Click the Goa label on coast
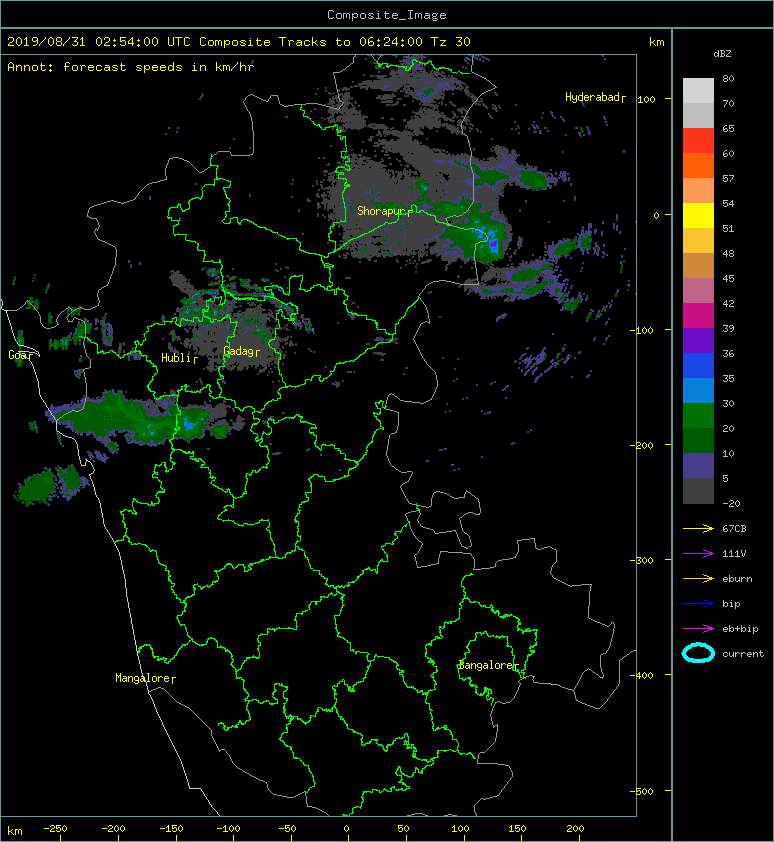The height and width of the screenshot is (842, 774). (20, 355)
